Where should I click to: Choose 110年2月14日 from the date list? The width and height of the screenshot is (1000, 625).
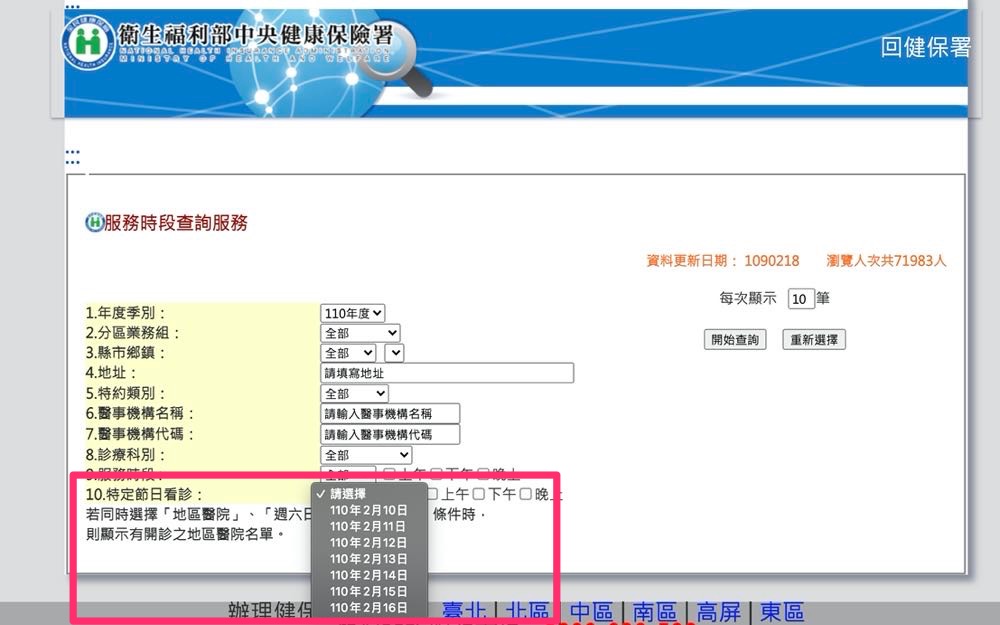click(369, 575)
